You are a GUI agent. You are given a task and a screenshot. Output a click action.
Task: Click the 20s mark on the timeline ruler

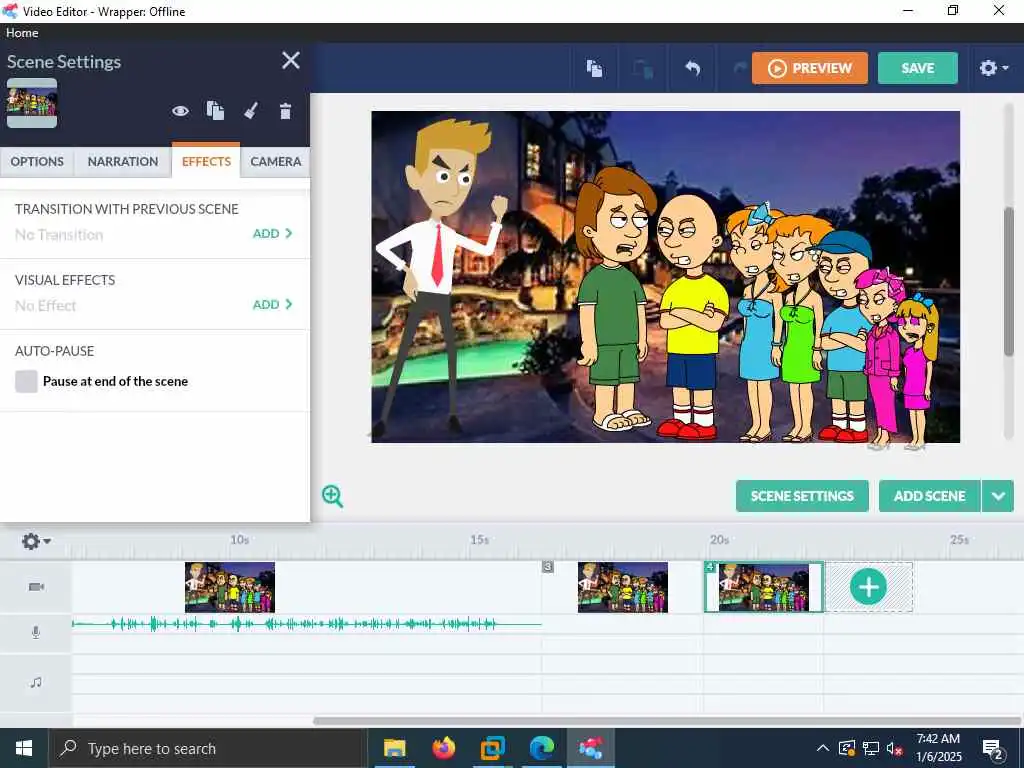[719, 540]
